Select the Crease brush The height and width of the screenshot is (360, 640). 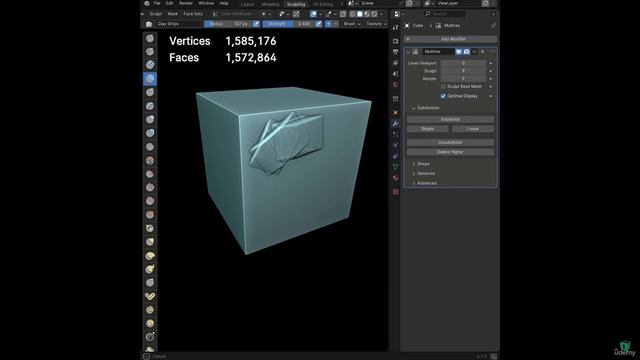(150, 147)
